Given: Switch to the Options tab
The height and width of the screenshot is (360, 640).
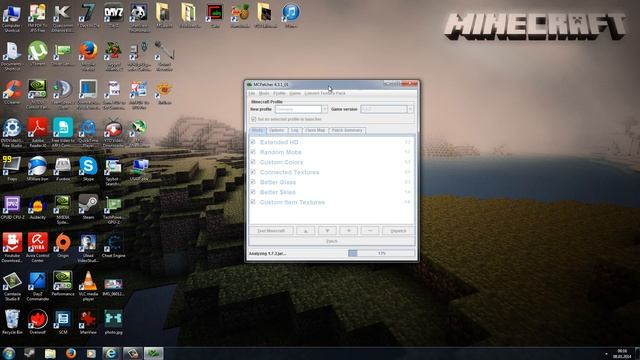Looking at the screenshot, I should point(276,130).
